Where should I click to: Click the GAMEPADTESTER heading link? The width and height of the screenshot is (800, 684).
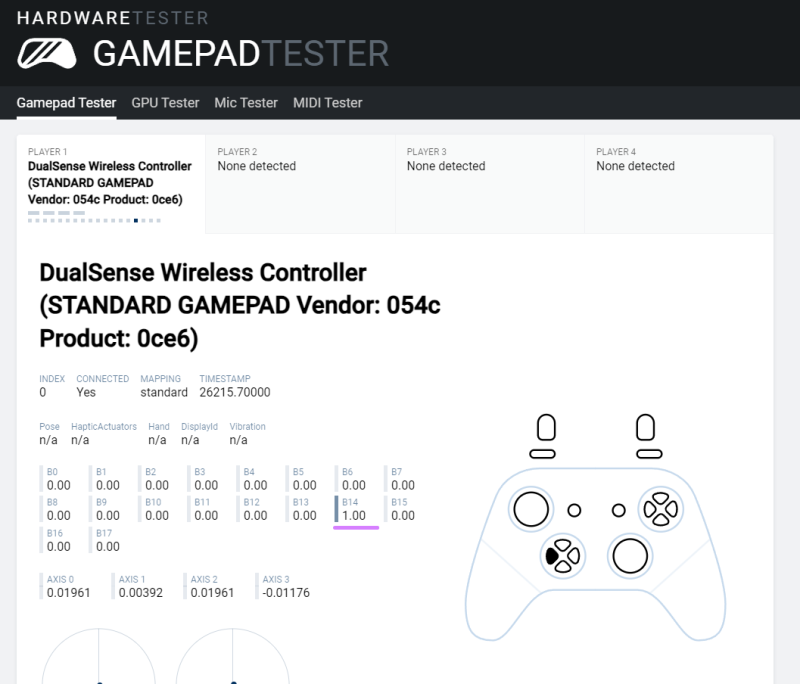(x=241, y=54)
